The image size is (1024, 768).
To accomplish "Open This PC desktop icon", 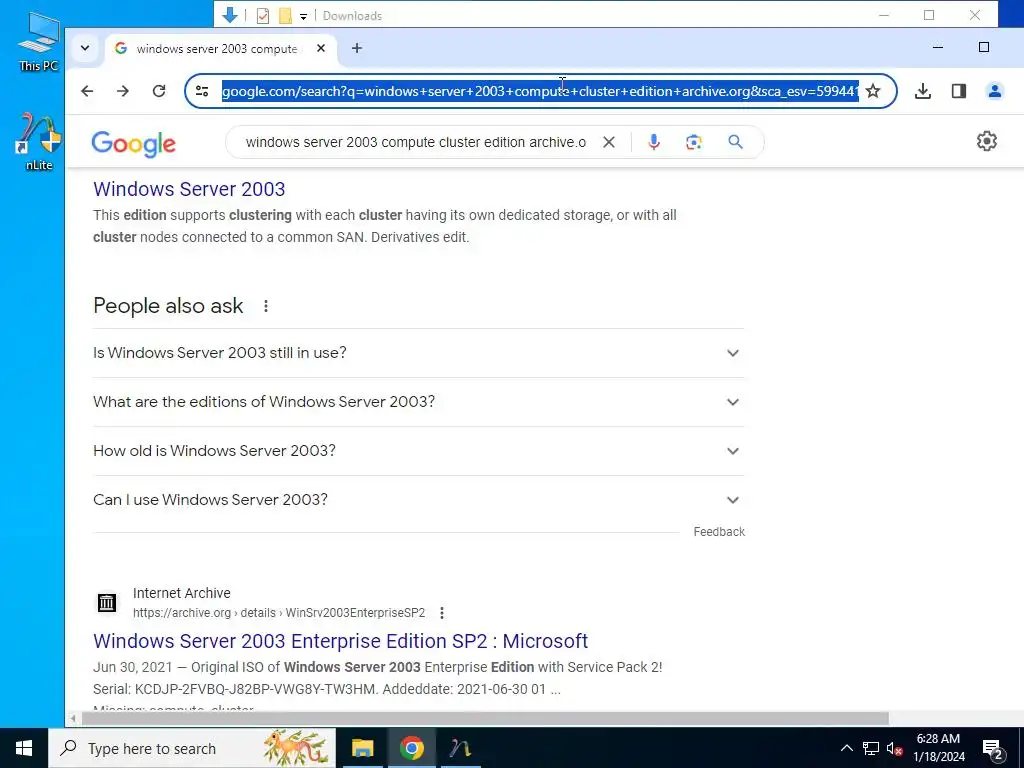I will pyautogui.click(x=39, y=41).
